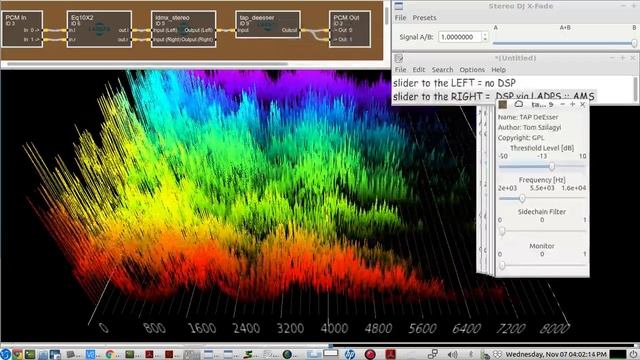The height and width of the screenshot is (360, 640).
Task: Open the Options menu in the Untitled editor
Action: pyautogui.click(x=472, y=70)
